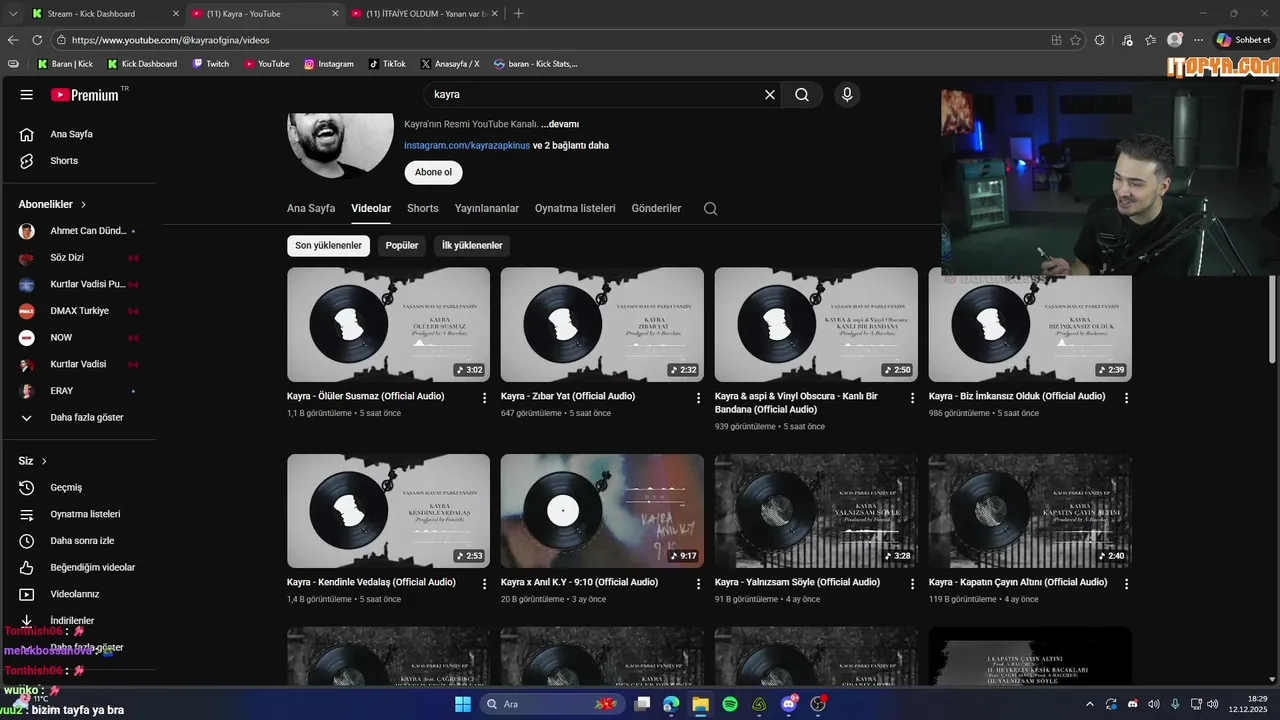Open options for Yalnızsam Söyle video
1280x720 pixels.
pos(912,584)
